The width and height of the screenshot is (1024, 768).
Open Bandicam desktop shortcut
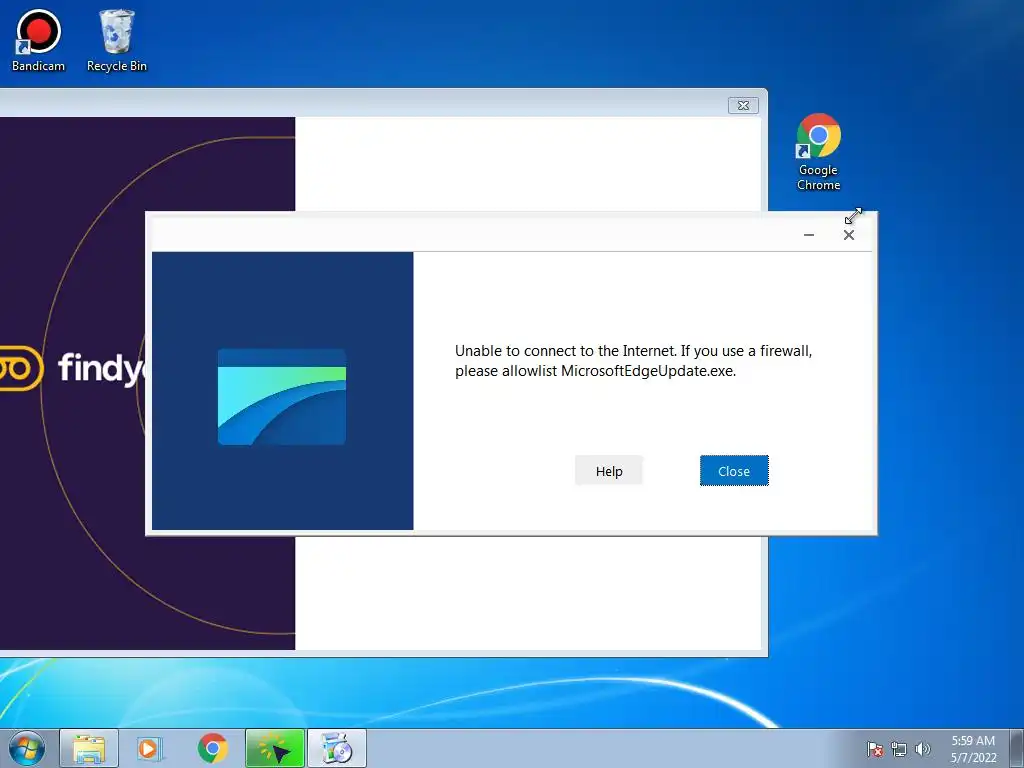click(x=39, y=40)
